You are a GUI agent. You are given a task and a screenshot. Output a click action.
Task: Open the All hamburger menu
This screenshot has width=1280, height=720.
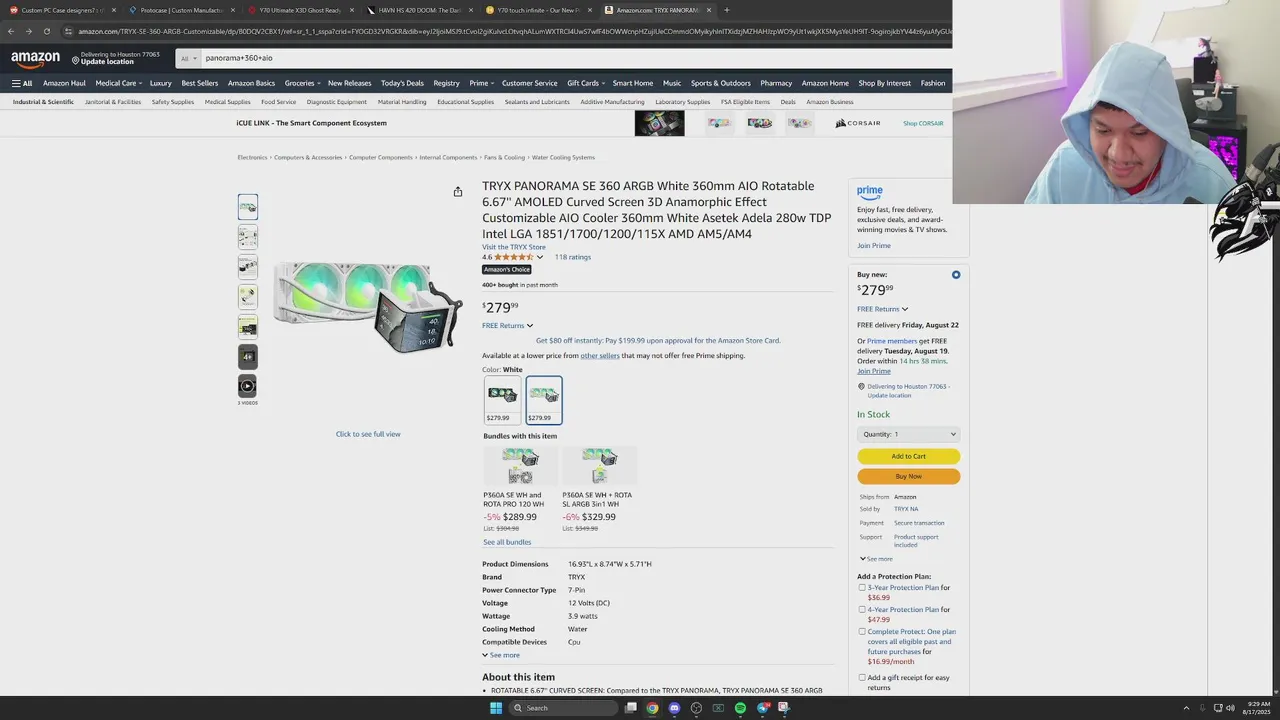point(22,83)
